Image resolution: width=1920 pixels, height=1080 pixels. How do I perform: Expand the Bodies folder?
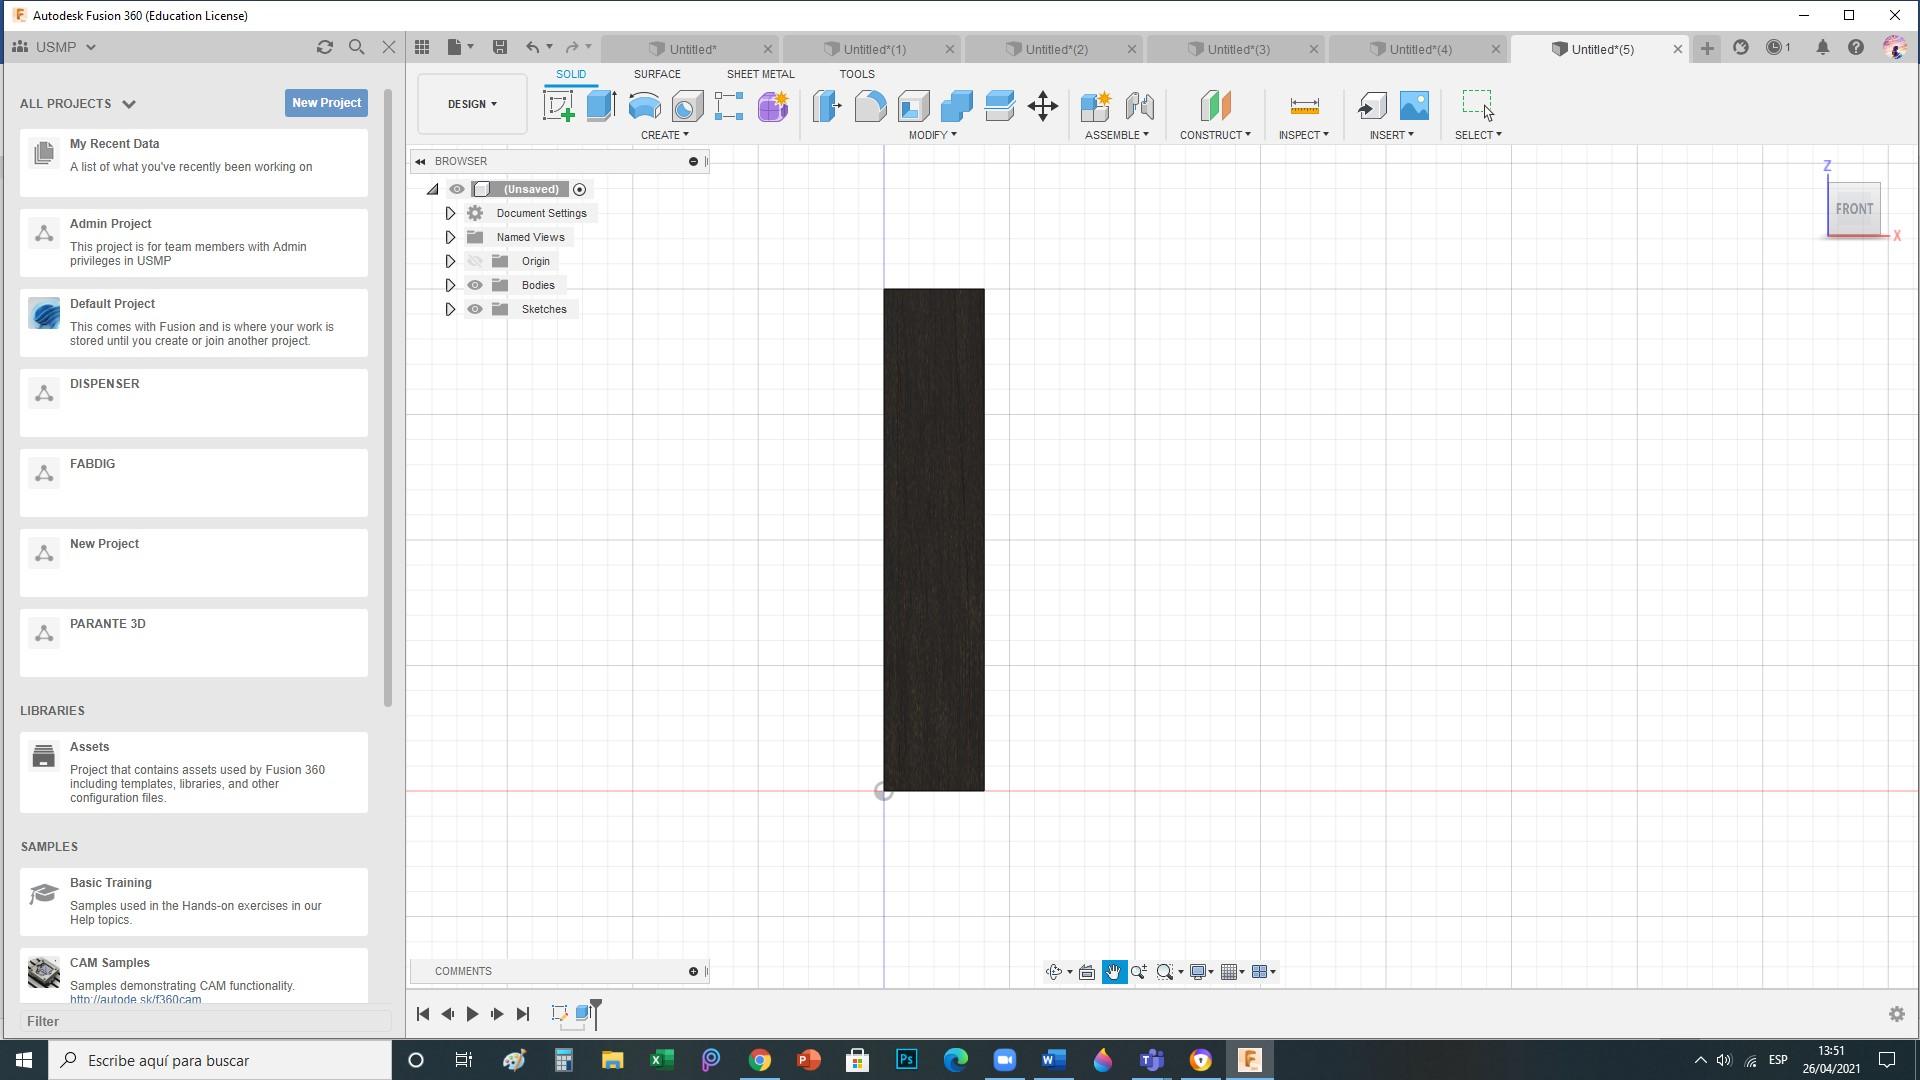[x=450, y=285]
